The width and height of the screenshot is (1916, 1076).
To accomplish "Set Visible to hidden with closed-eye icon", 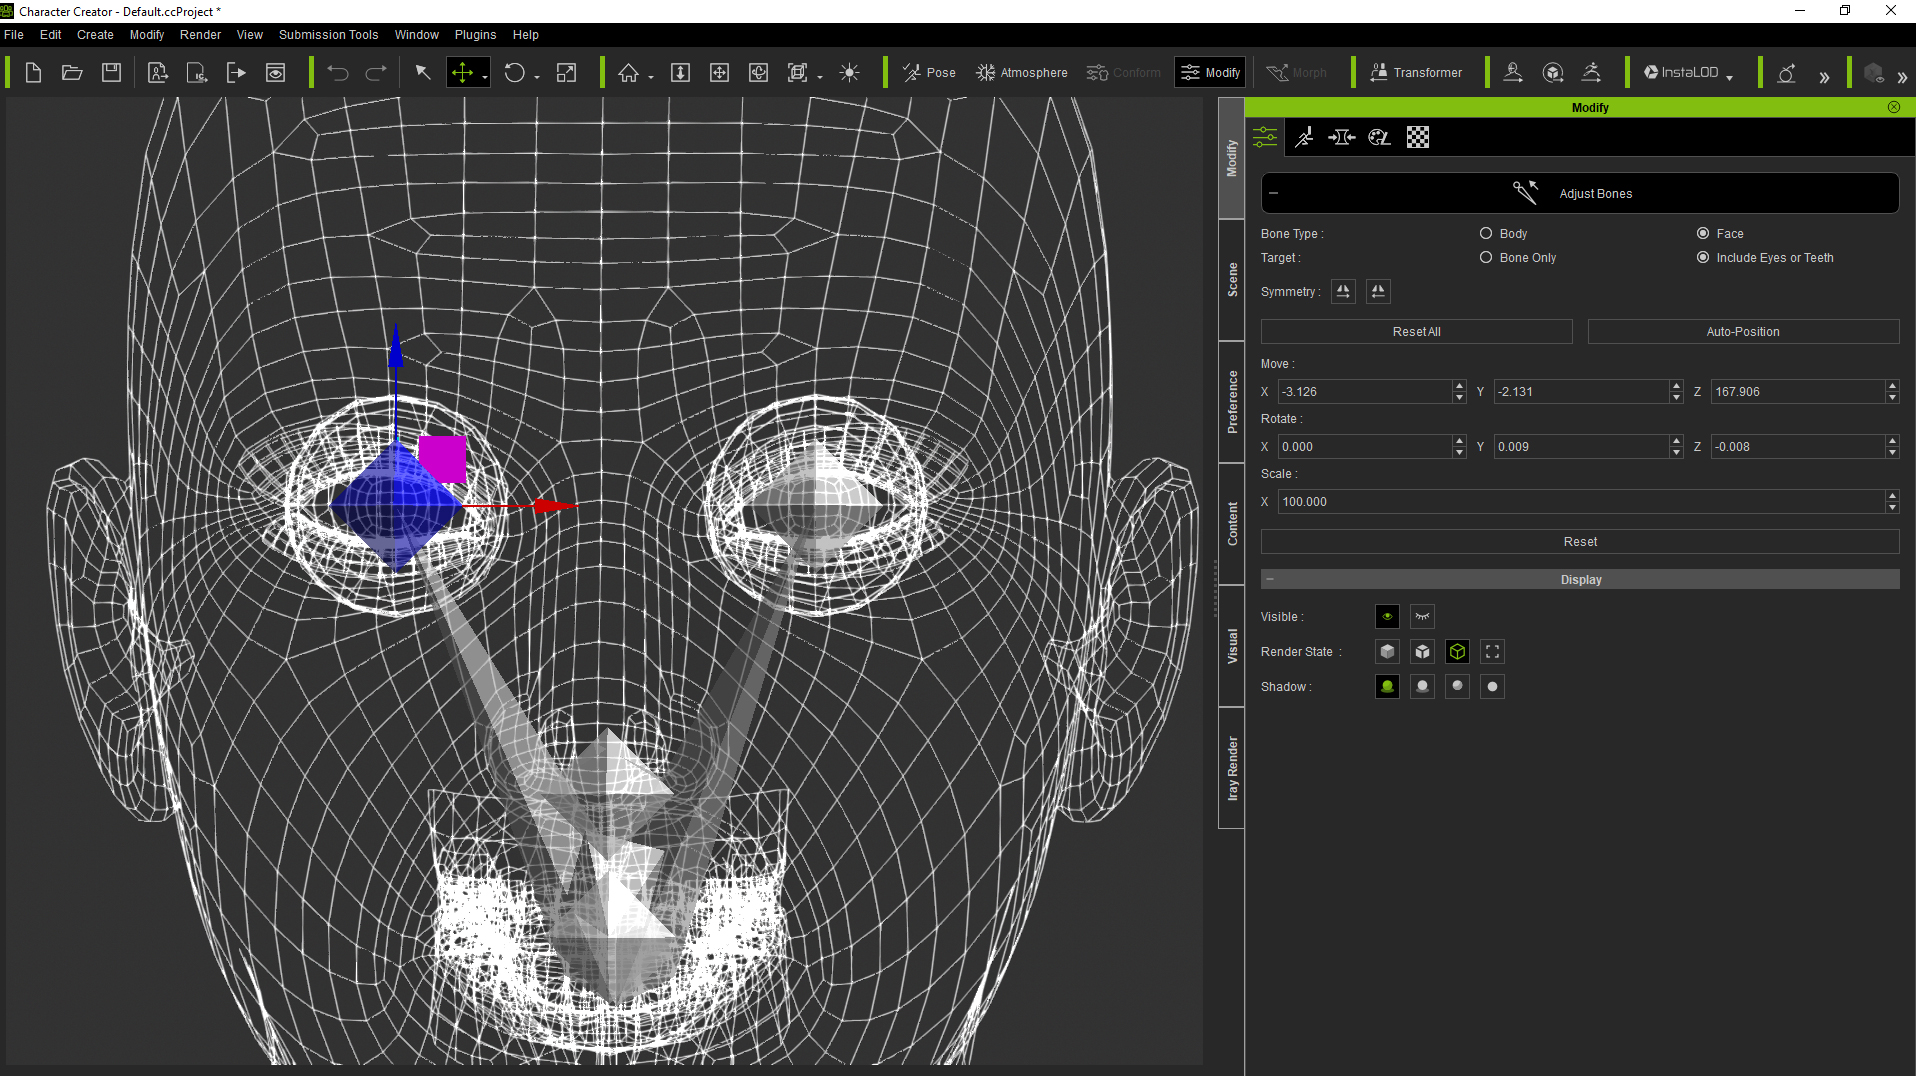I will (1422, 616).
